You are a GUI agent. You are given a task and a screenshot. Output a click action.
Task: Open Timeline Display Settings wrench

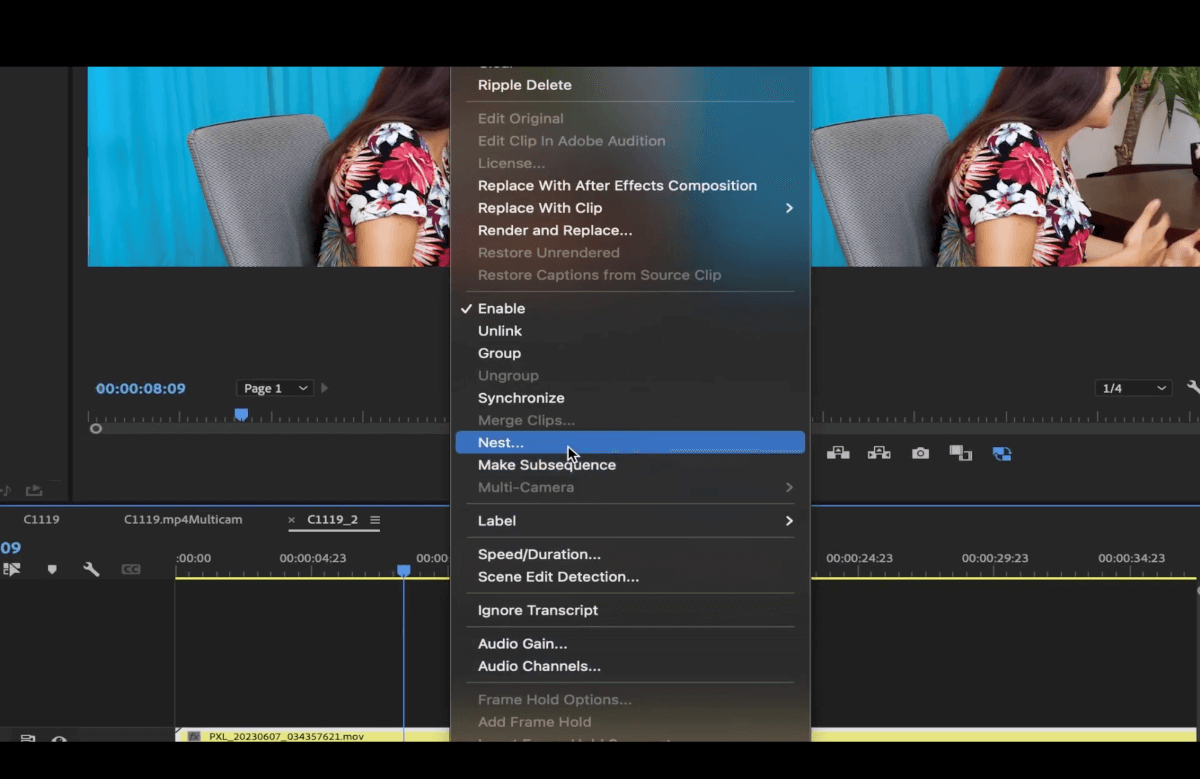pos(91,569)
